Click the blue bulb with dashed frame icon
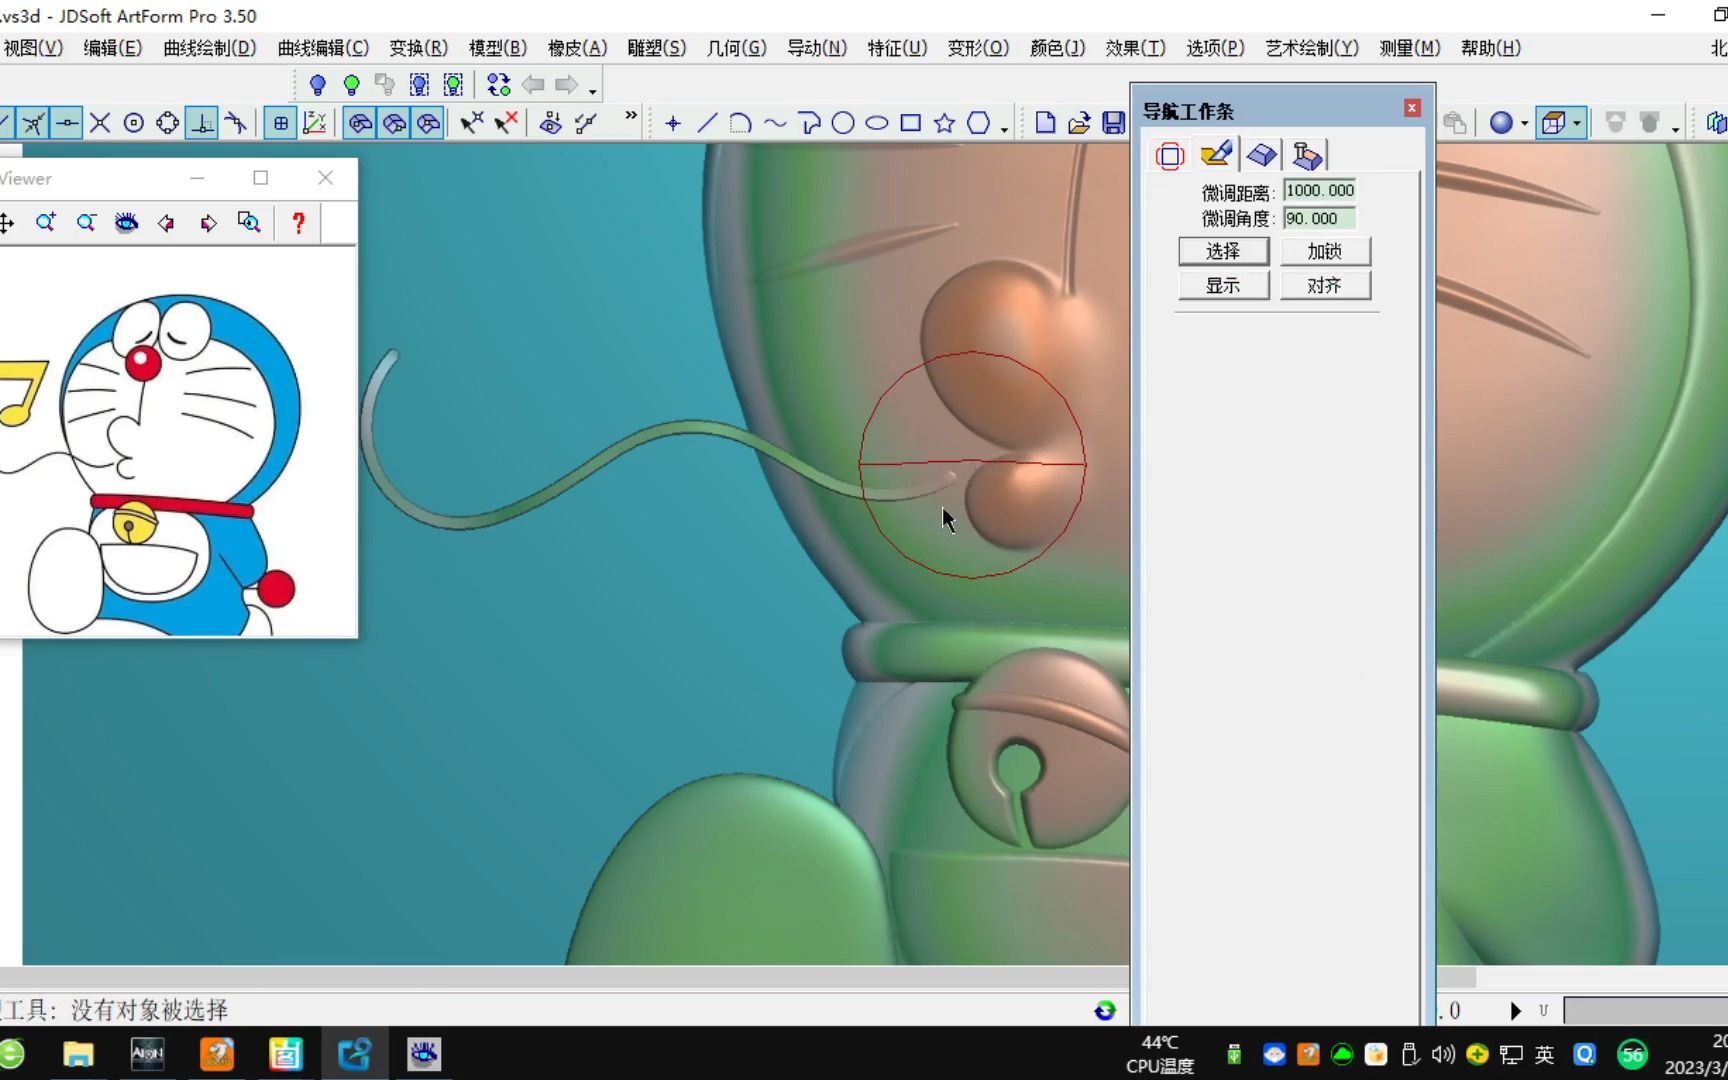This screenshot has width=1728, height=1080. [x=420, y=85]
